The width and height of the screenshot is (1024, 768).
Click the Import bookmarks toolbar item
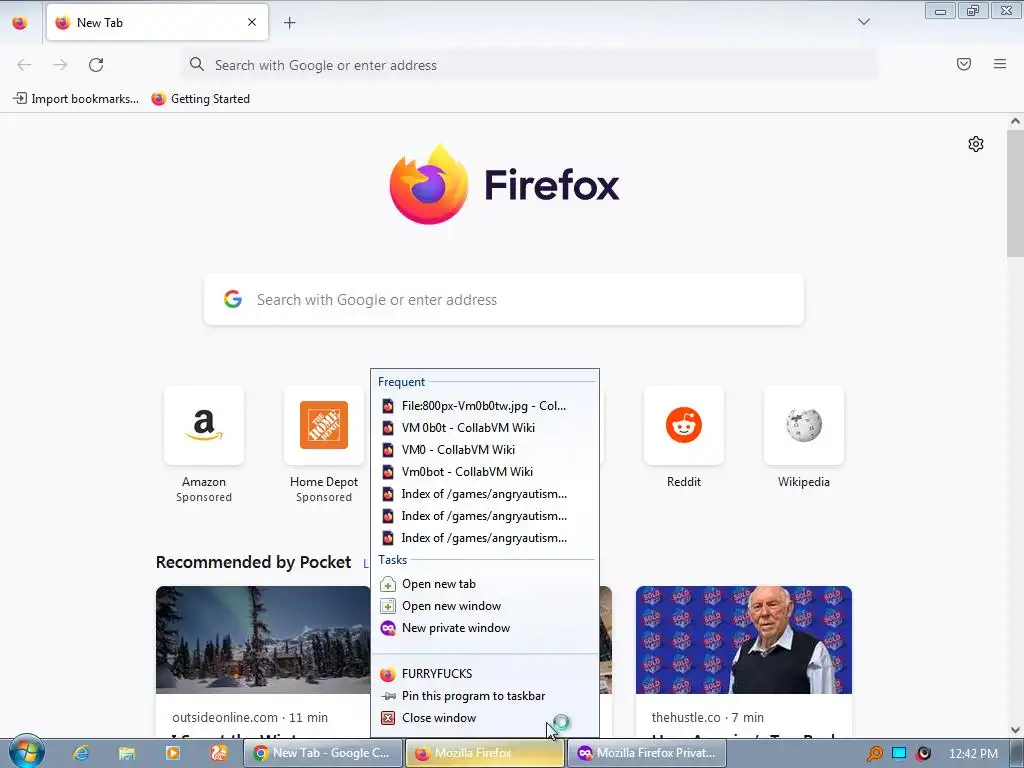point(76,99)
